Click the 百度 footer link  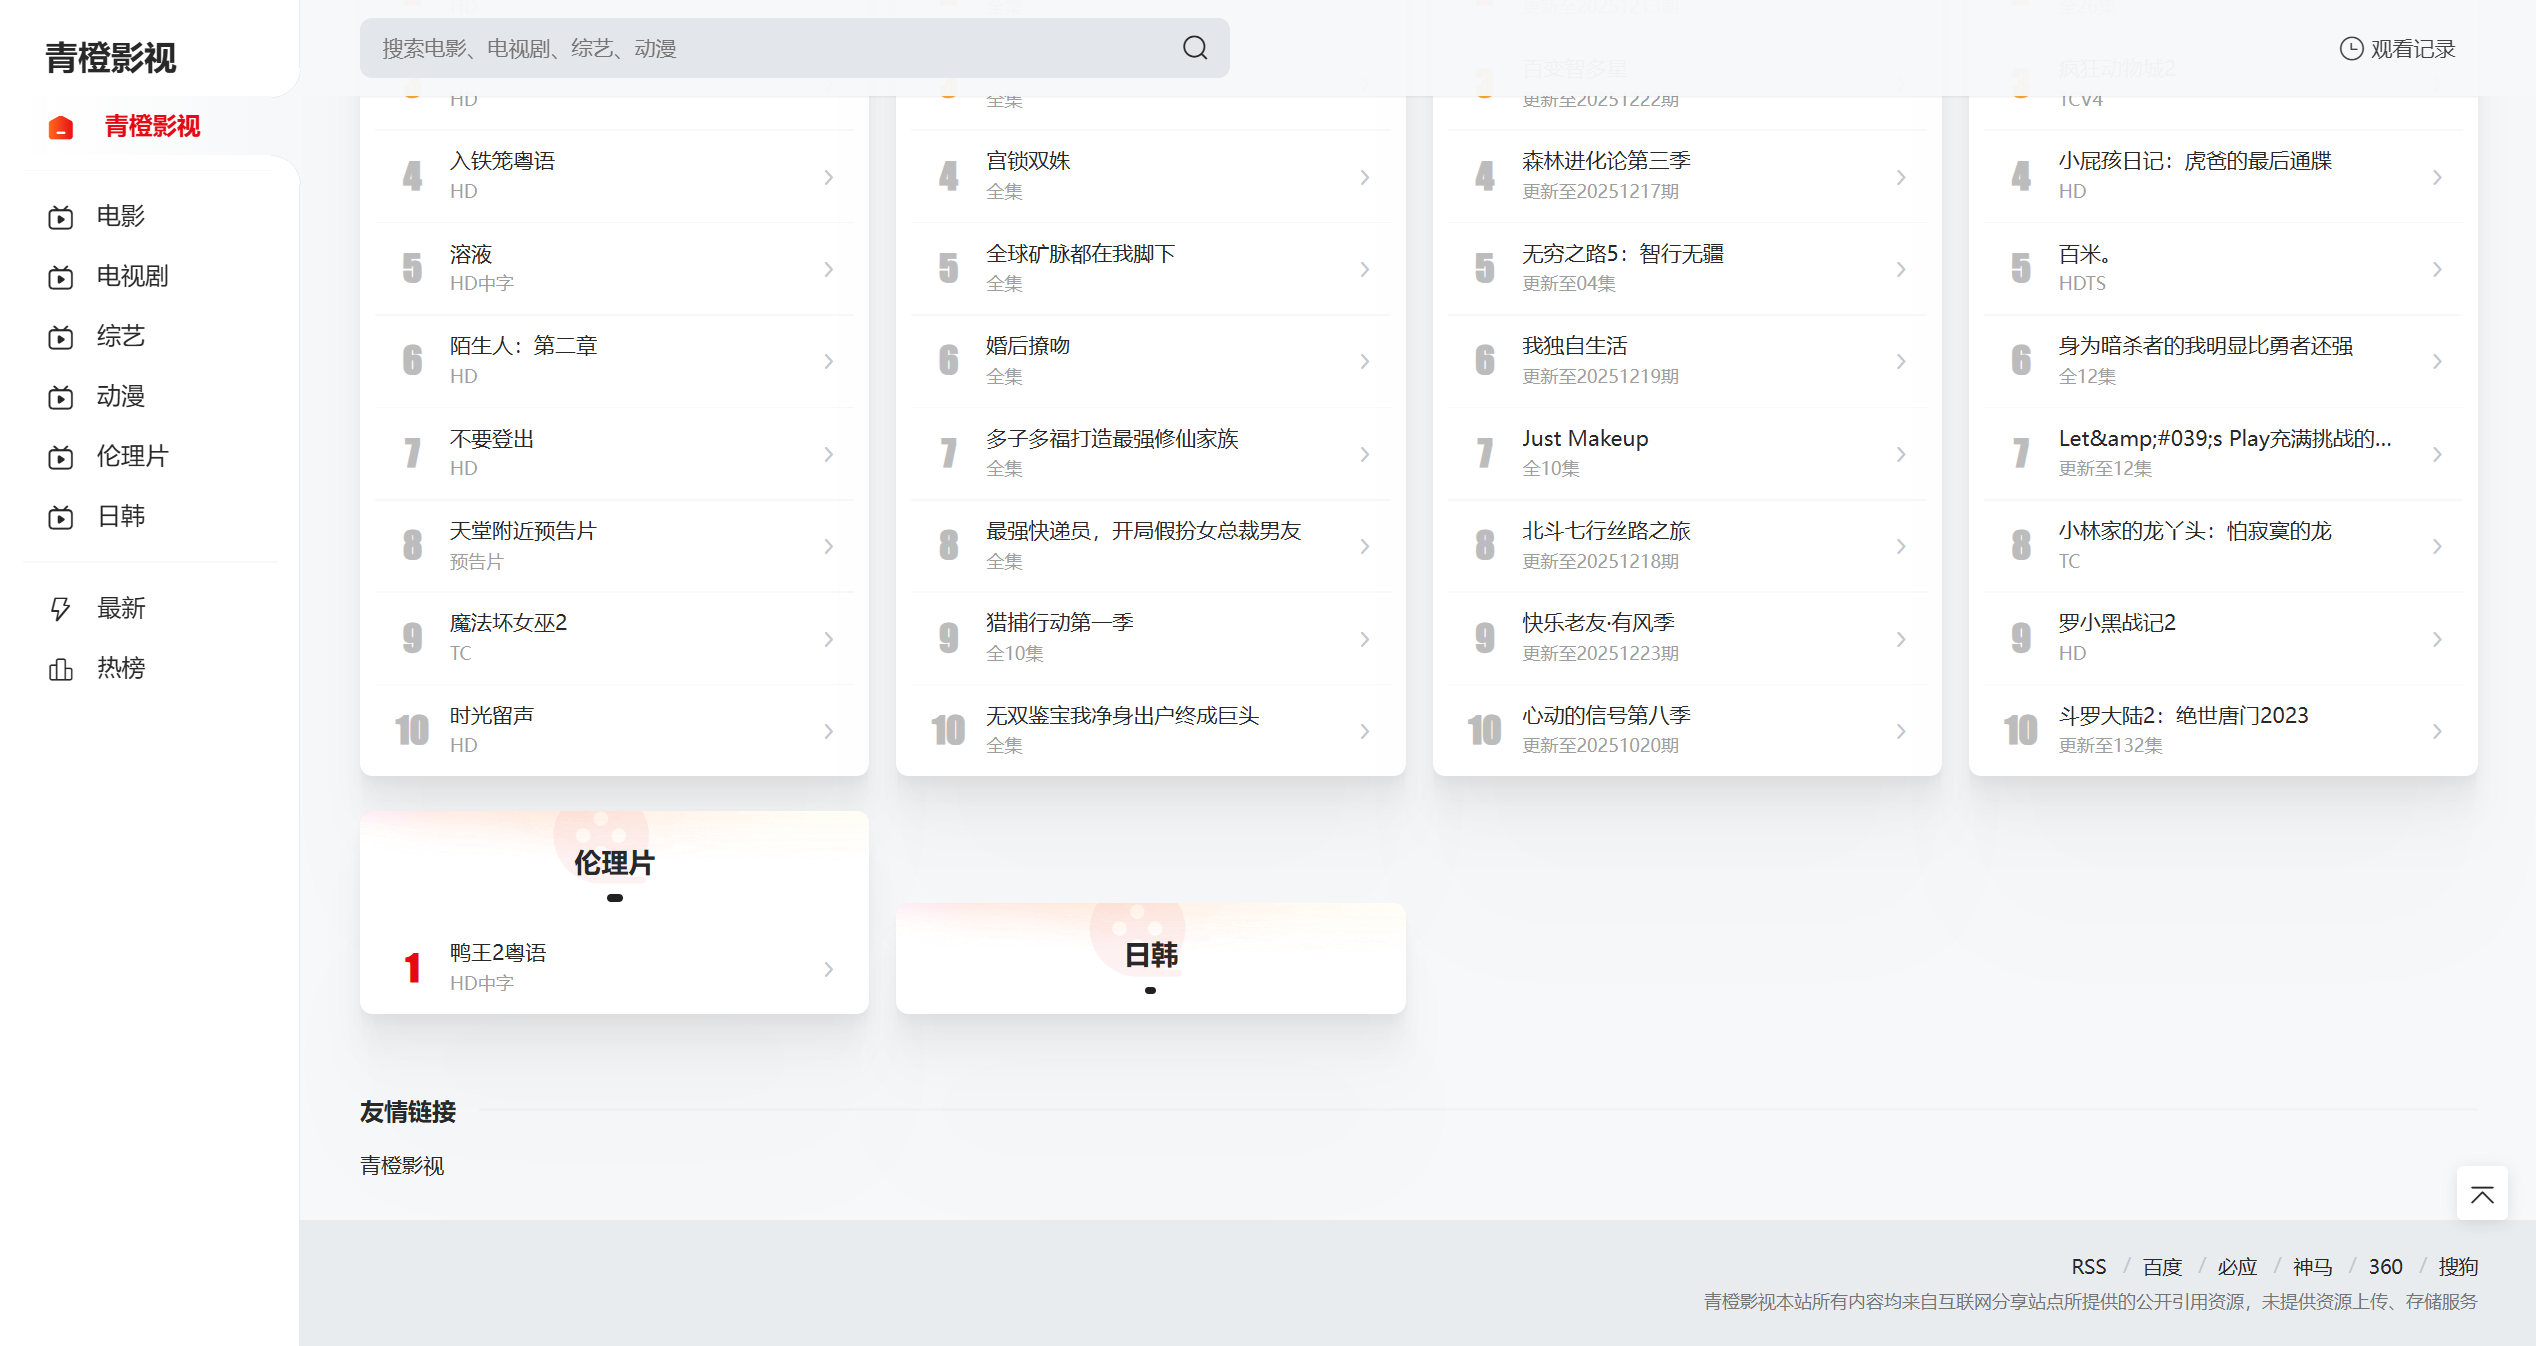[2161, 1266]
